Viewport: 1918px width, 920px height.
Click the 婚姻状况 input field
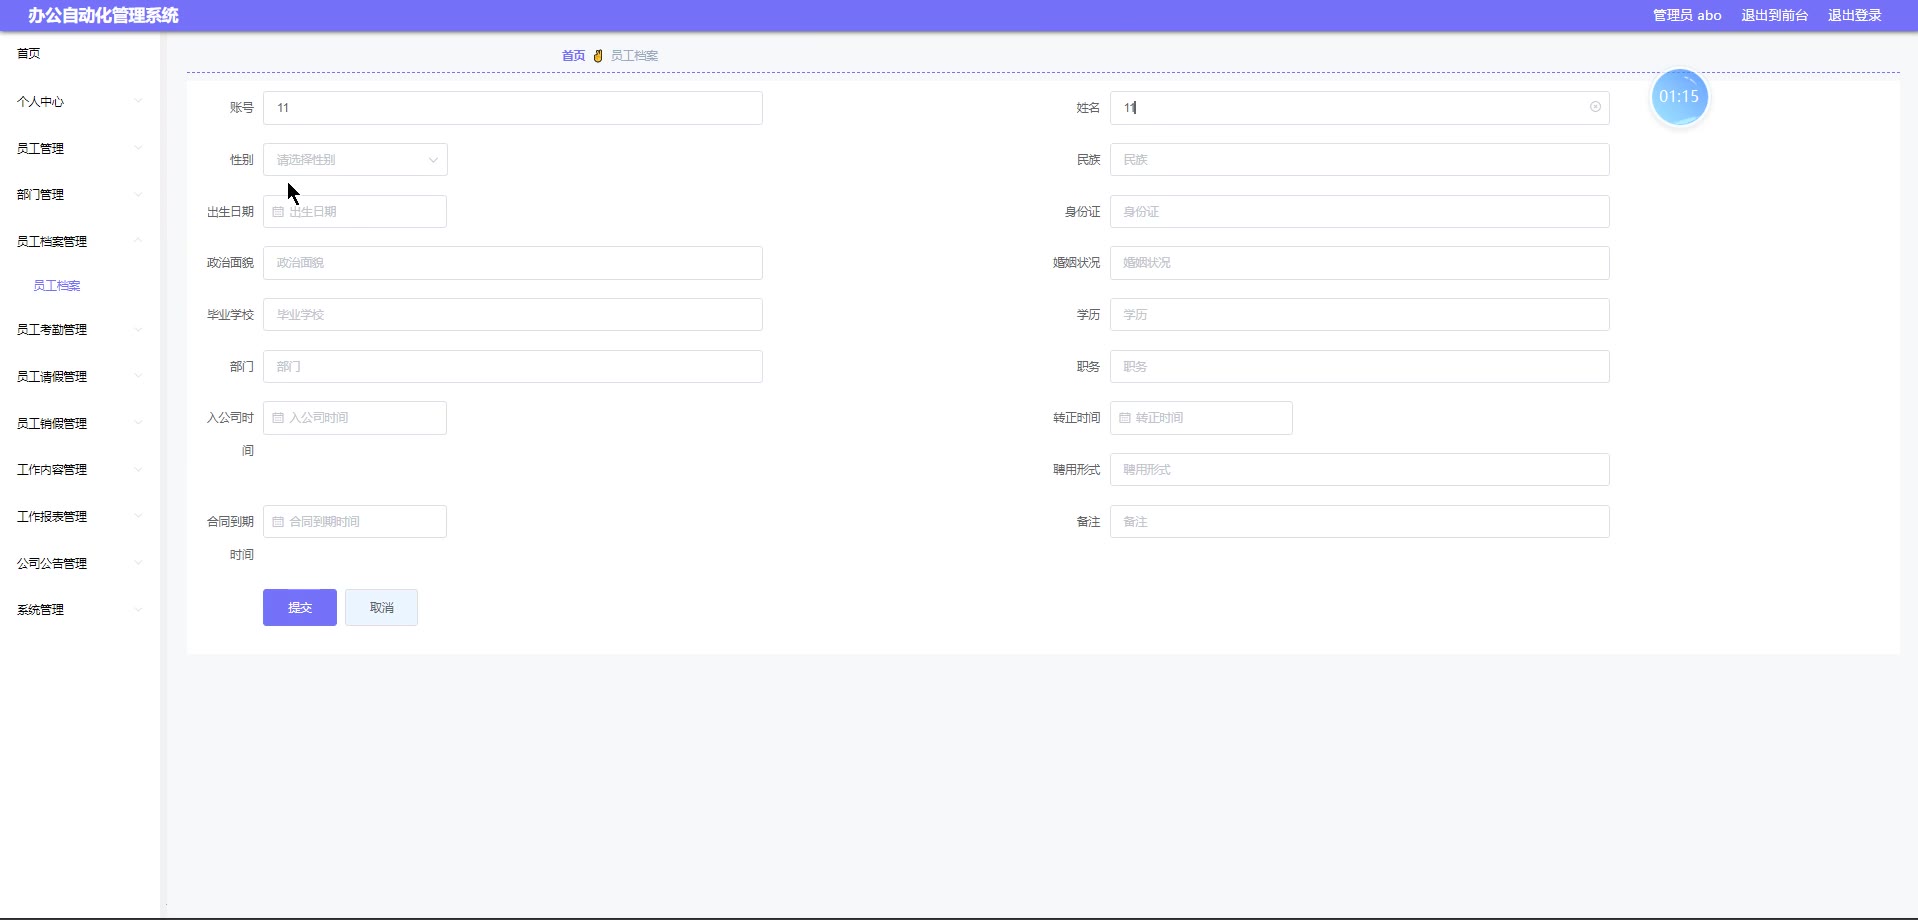pos(1360,263)
